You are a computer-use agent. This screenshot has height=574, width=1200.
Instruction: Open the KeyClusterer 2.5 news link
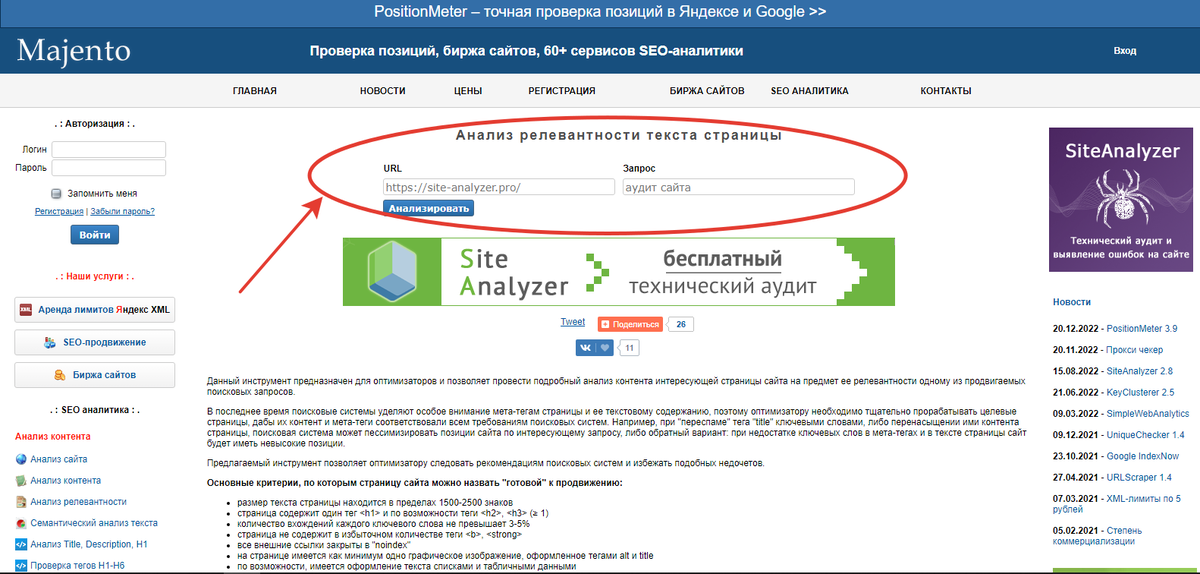(1140, 393)
